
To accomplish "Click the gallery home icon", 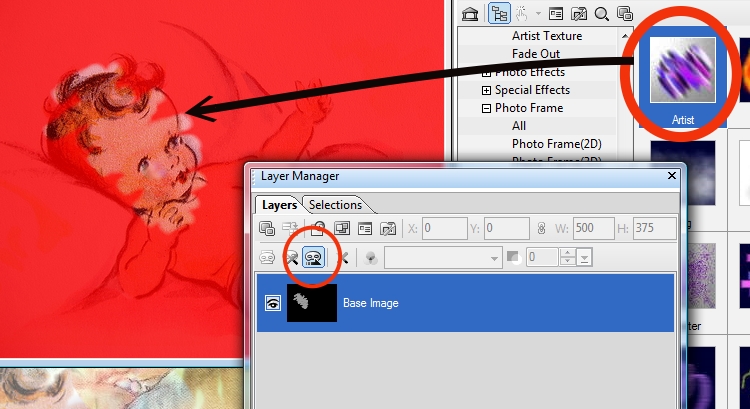I will click(469, 13).
